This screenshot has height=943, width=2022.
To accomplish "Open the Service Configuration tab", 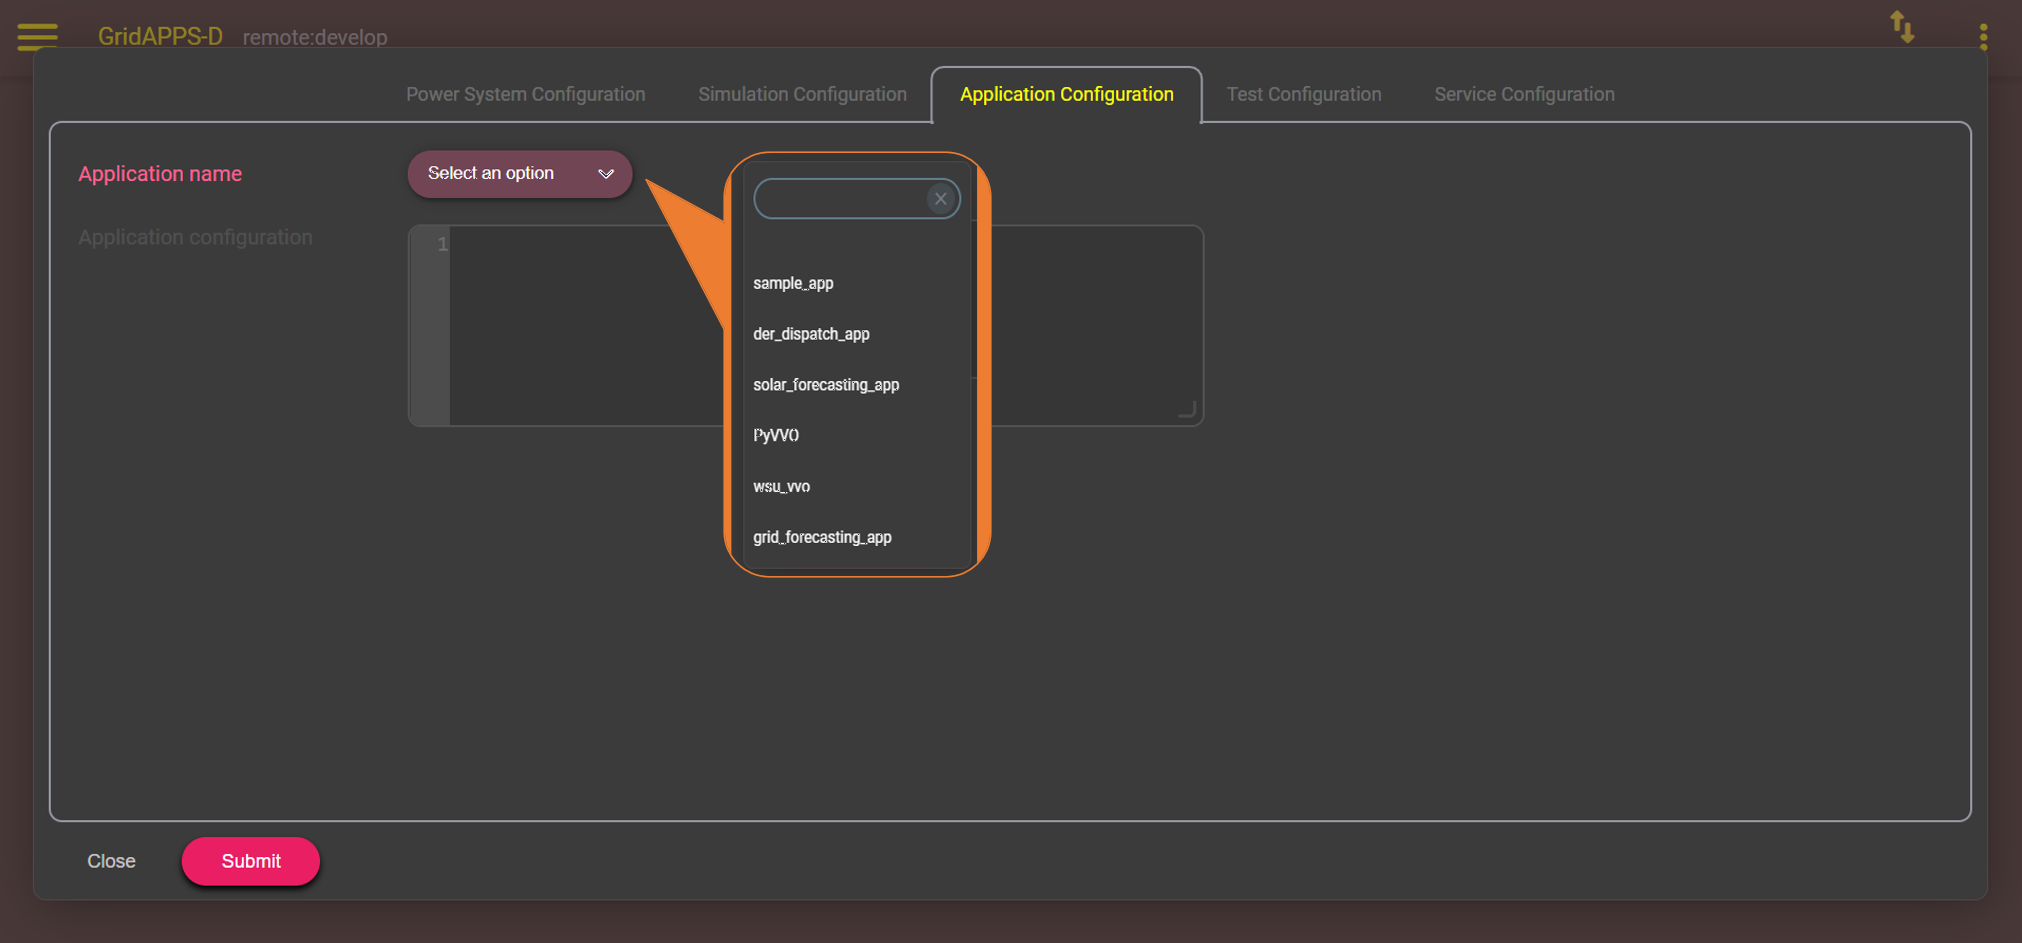I will [1524, 94].
